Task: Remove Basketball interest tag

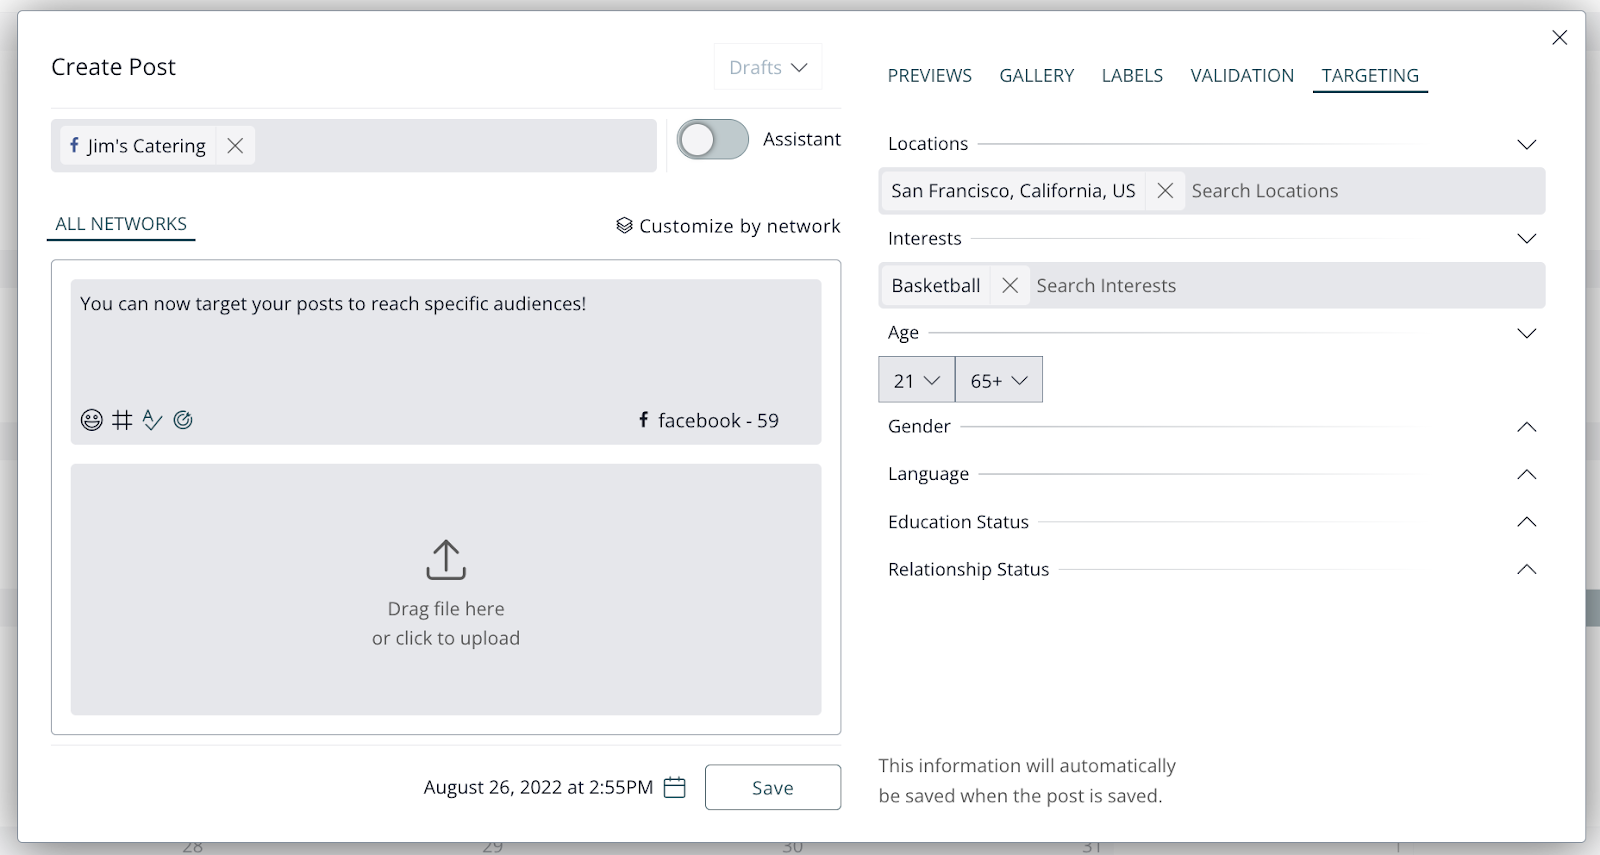Action: pyautogui.click(x=1010, y=286)
